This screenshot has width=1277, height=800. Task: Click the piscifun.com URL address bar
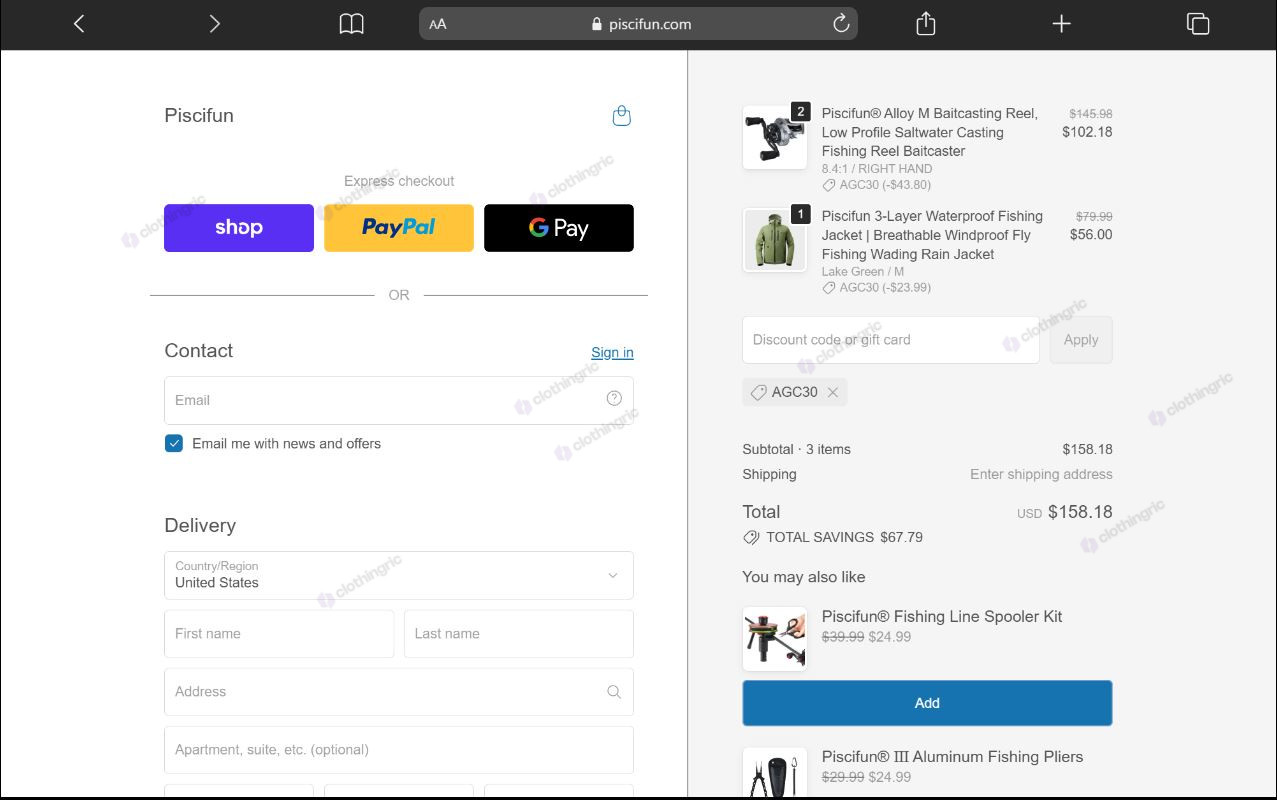tap(638, 24)
